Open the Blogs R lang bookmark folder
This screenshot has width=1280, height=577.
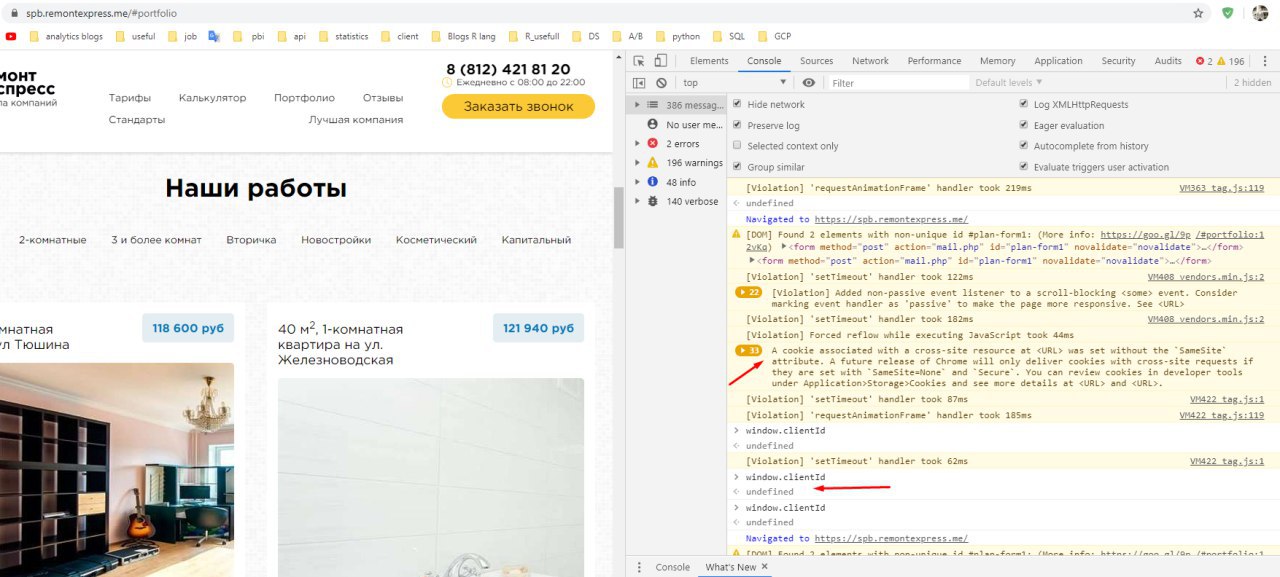click(463, 36)
